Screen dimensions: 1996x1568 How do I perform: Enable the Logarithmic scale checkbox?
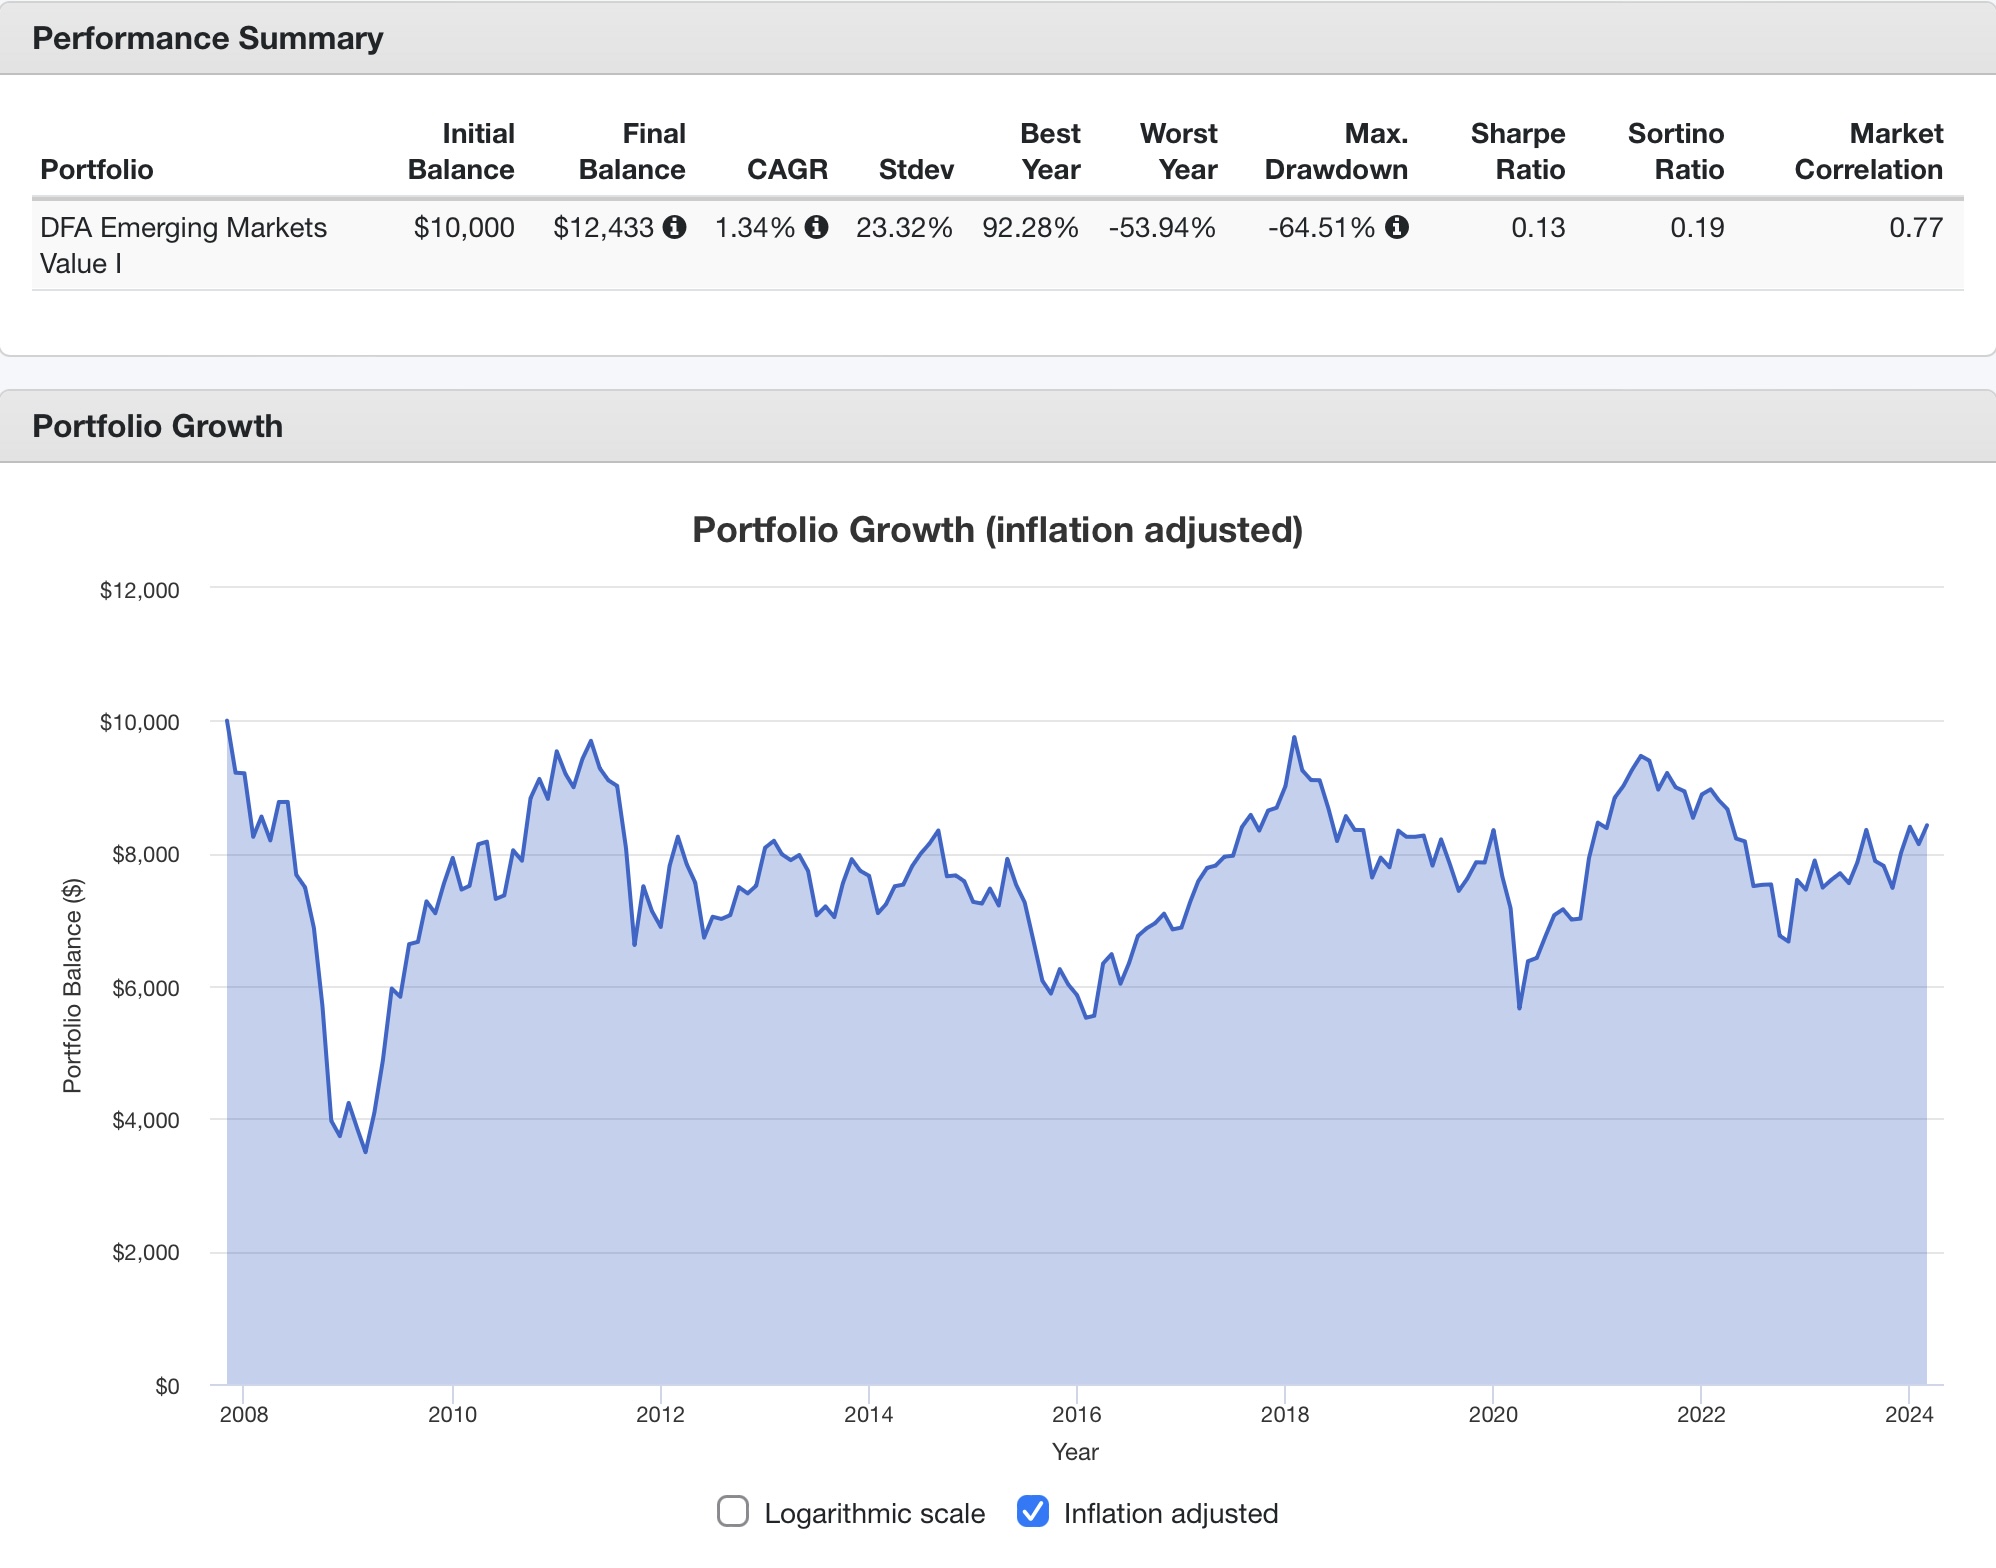point(733,1511)
